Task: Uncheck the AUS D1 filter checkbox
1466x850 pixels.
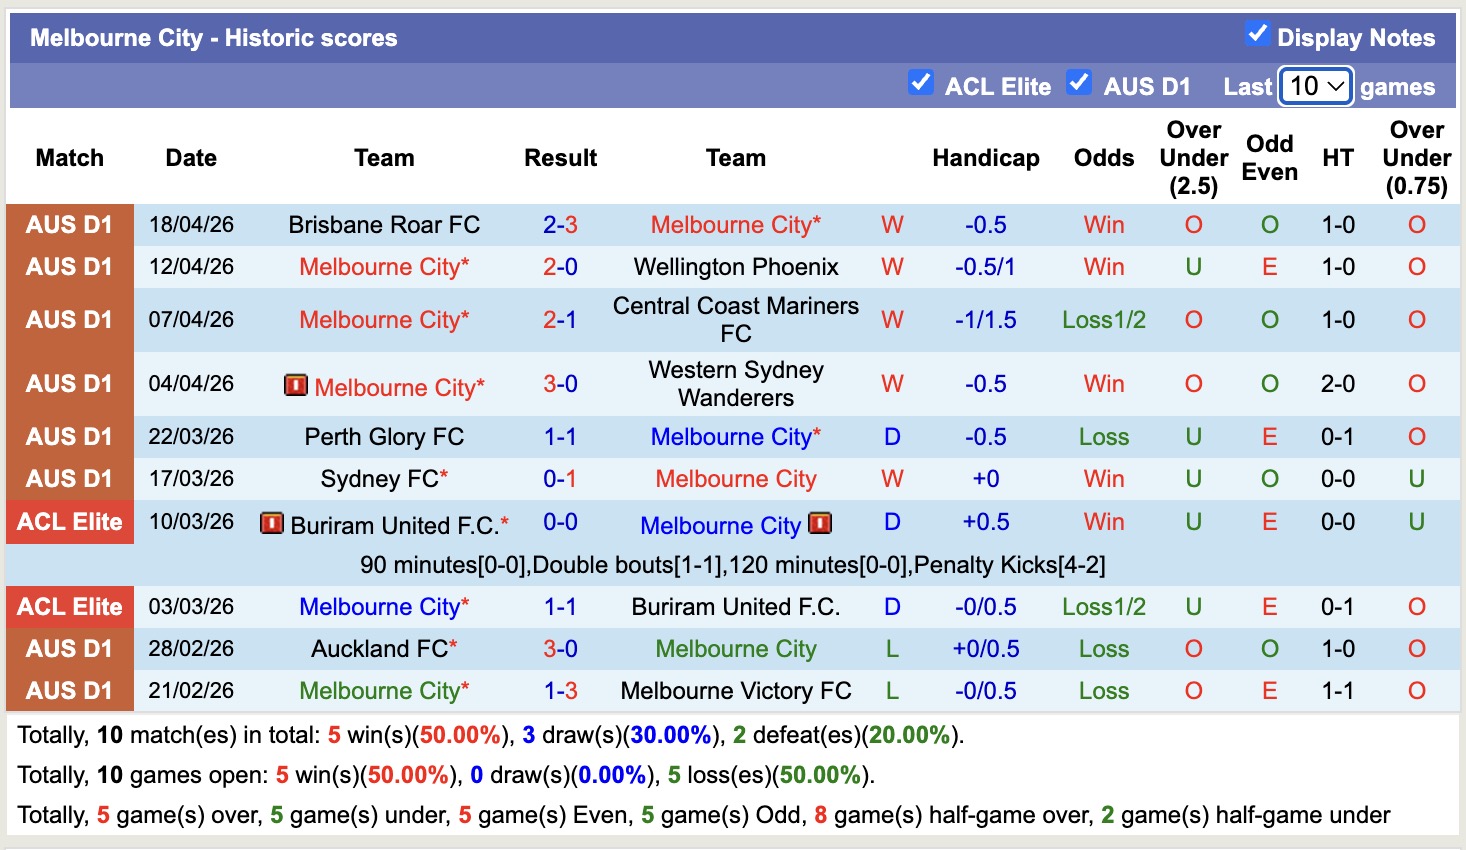Action: click(1079, 83)
